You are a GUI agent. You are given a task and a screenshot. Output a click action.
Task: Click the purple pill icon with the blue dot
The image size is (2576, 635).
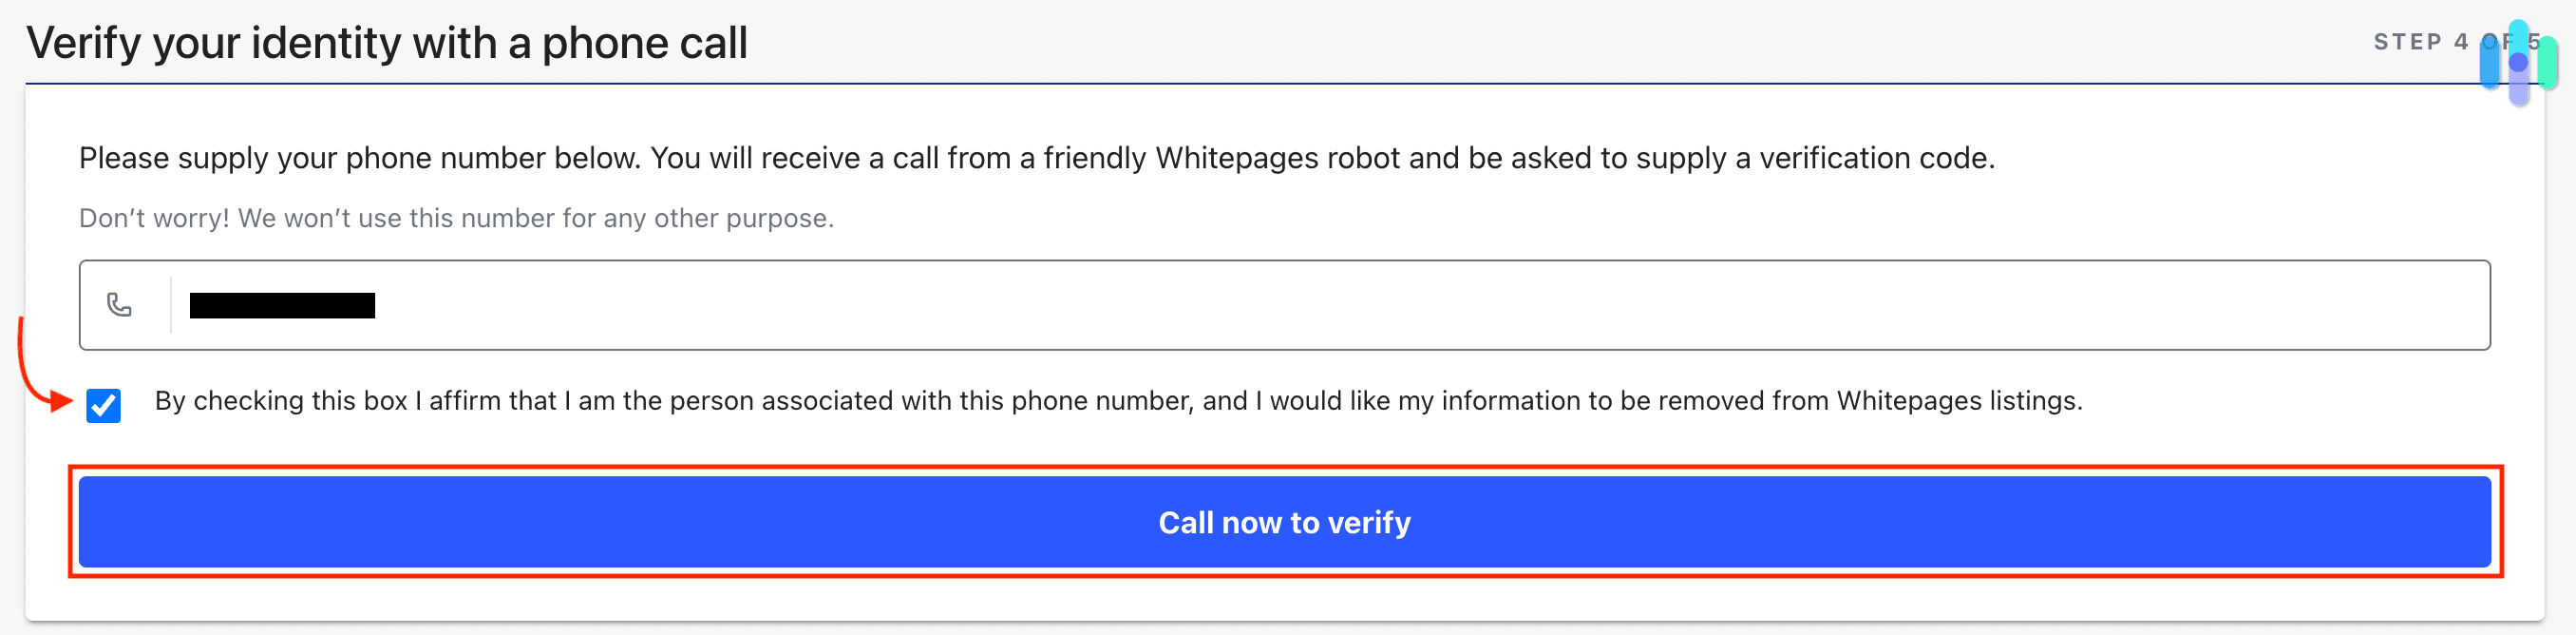[2520, 90]
